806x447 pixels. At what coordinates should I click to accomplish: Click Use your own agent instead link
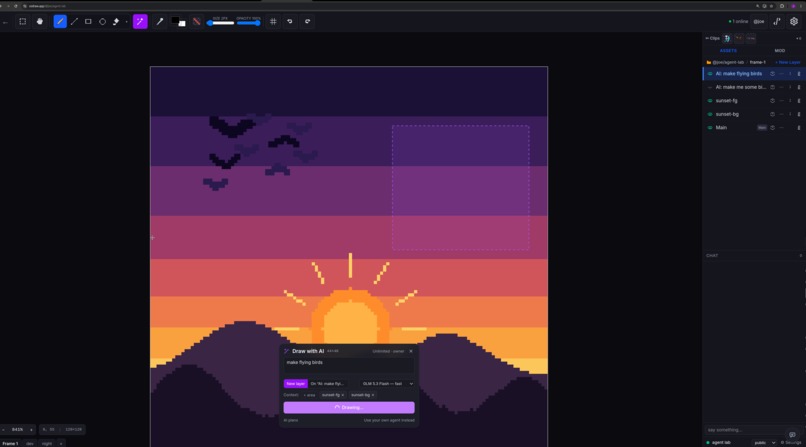point(389,420)
